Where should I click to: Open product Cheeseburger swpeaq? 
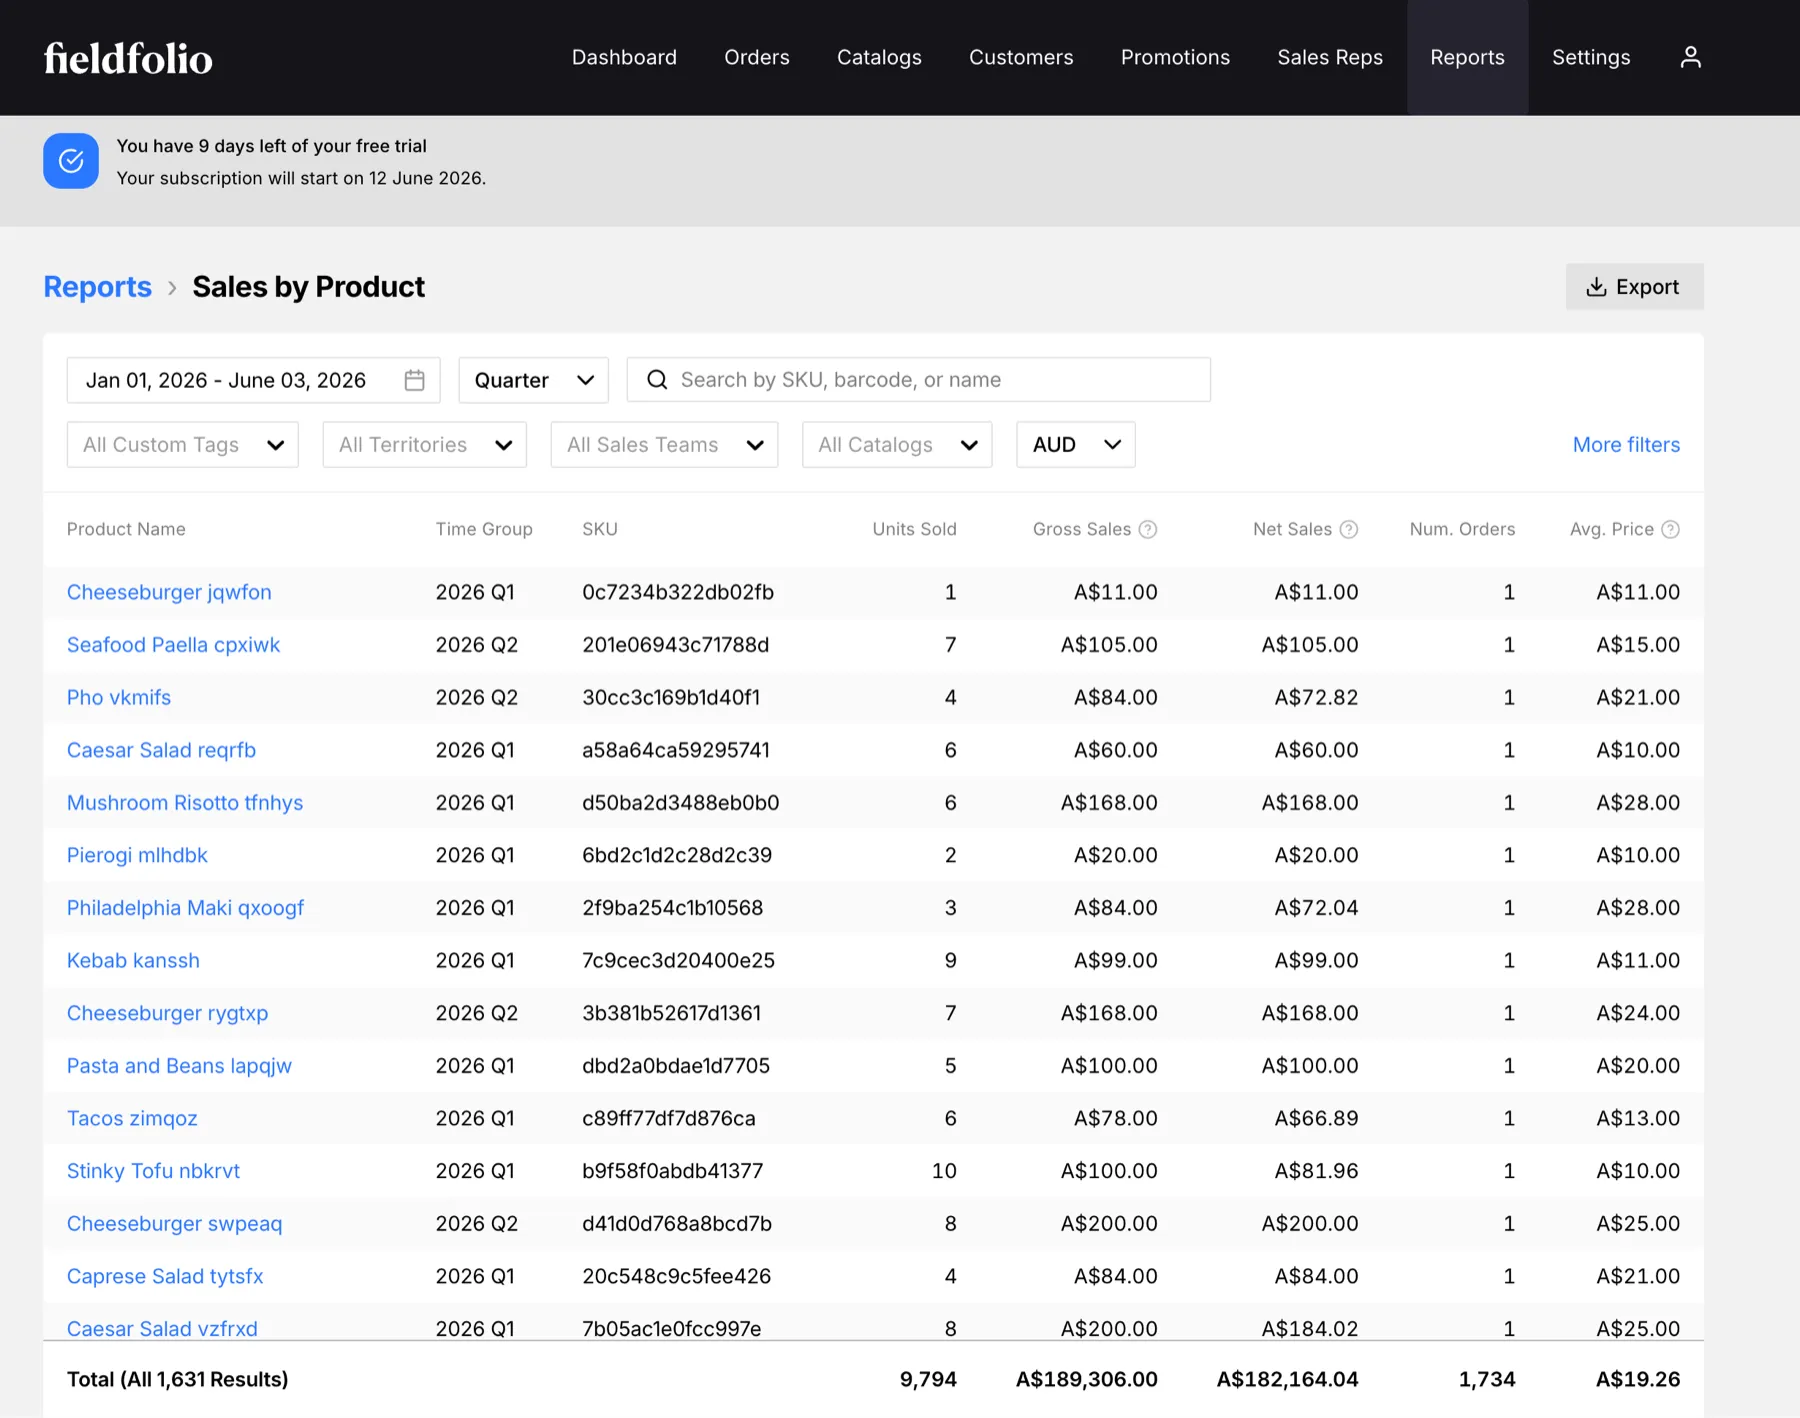click(x=174, y=1224)
